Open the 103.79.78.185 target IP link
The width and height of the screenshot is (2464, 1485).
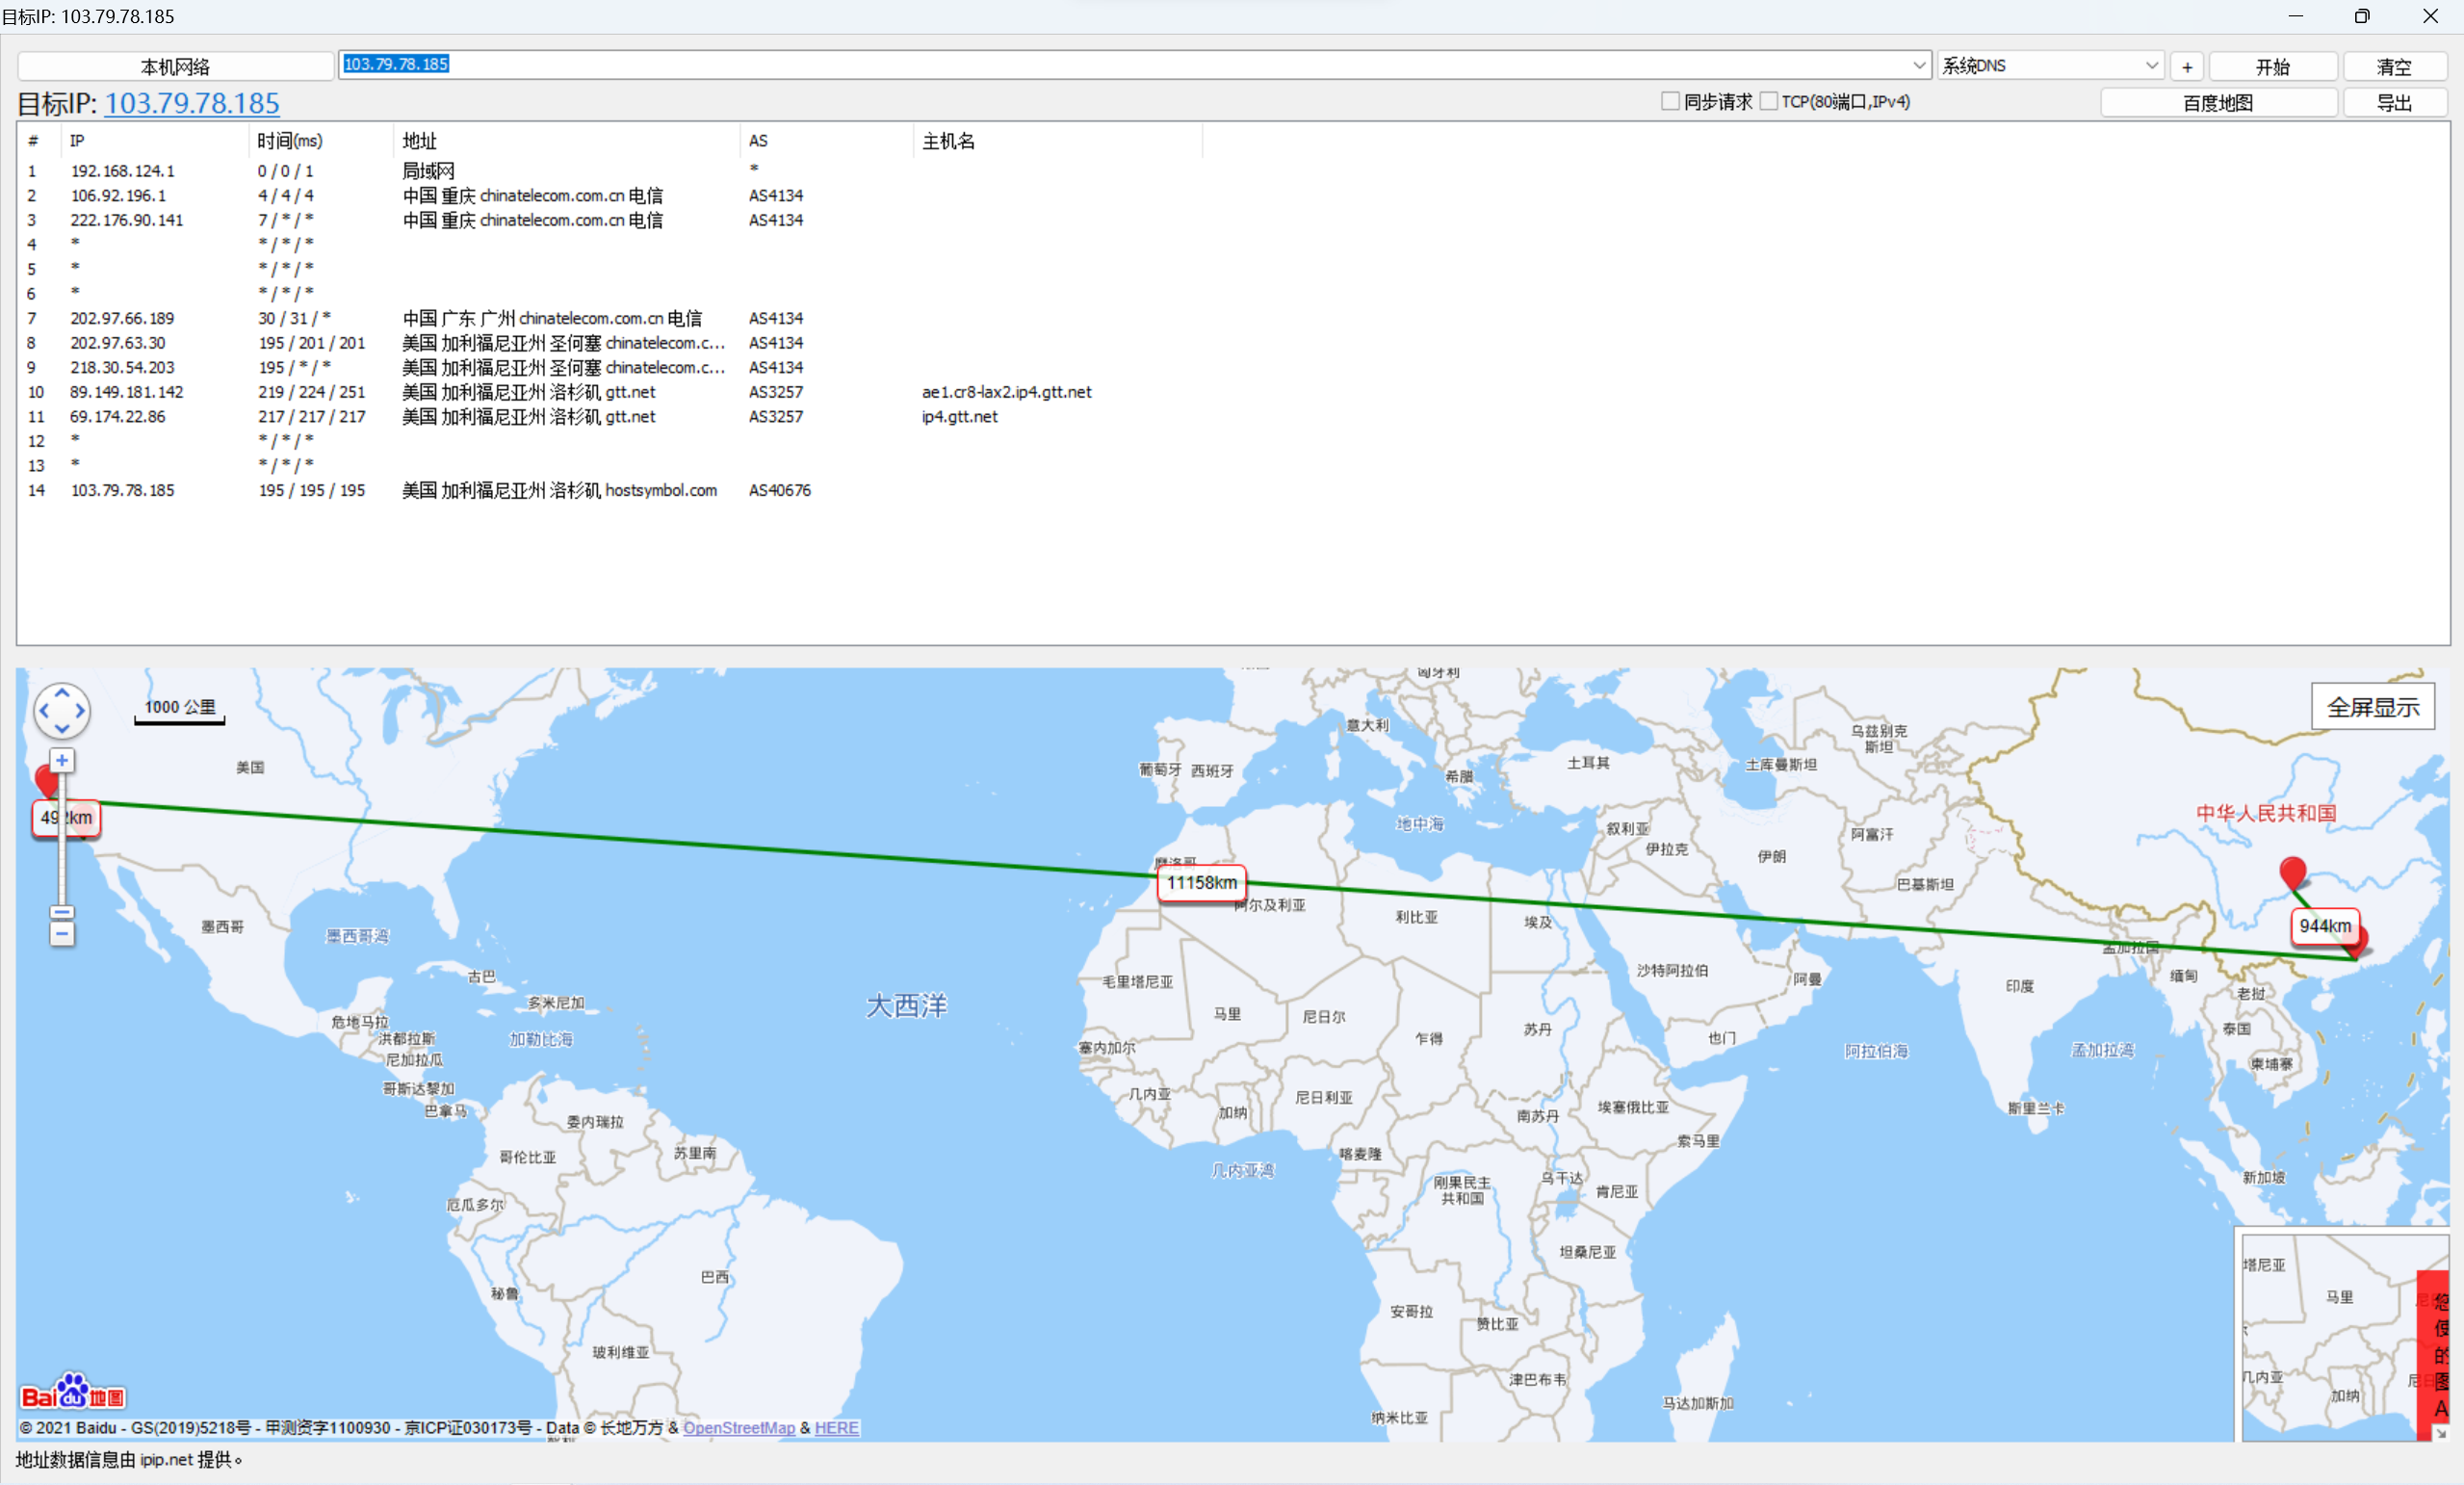tap(192, 103)
